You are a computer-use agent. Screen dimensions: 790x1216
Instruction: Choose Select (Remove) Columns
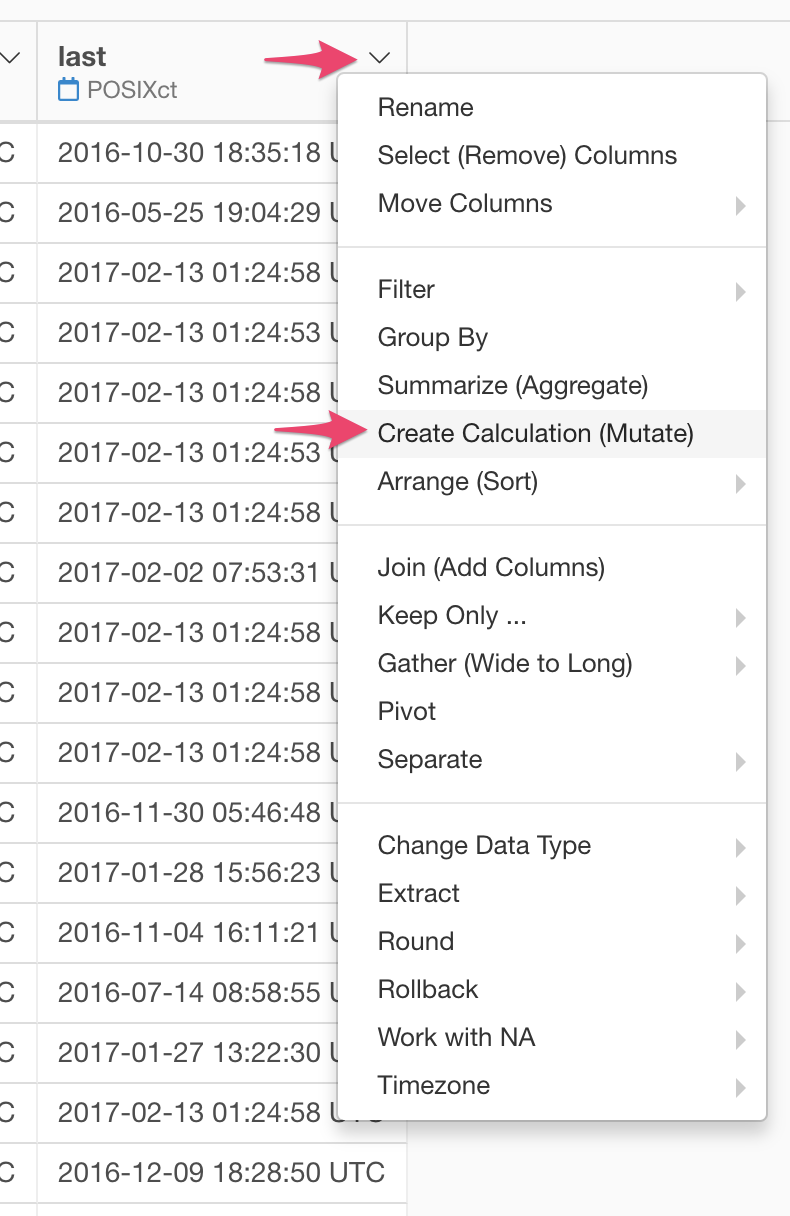pos(527,155)
